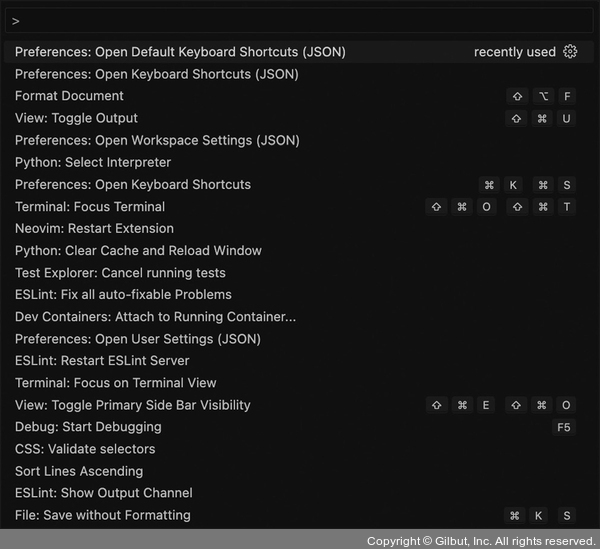Choose Python: Select Interpreter
The image size is (600, 549).
pos(93,162)
